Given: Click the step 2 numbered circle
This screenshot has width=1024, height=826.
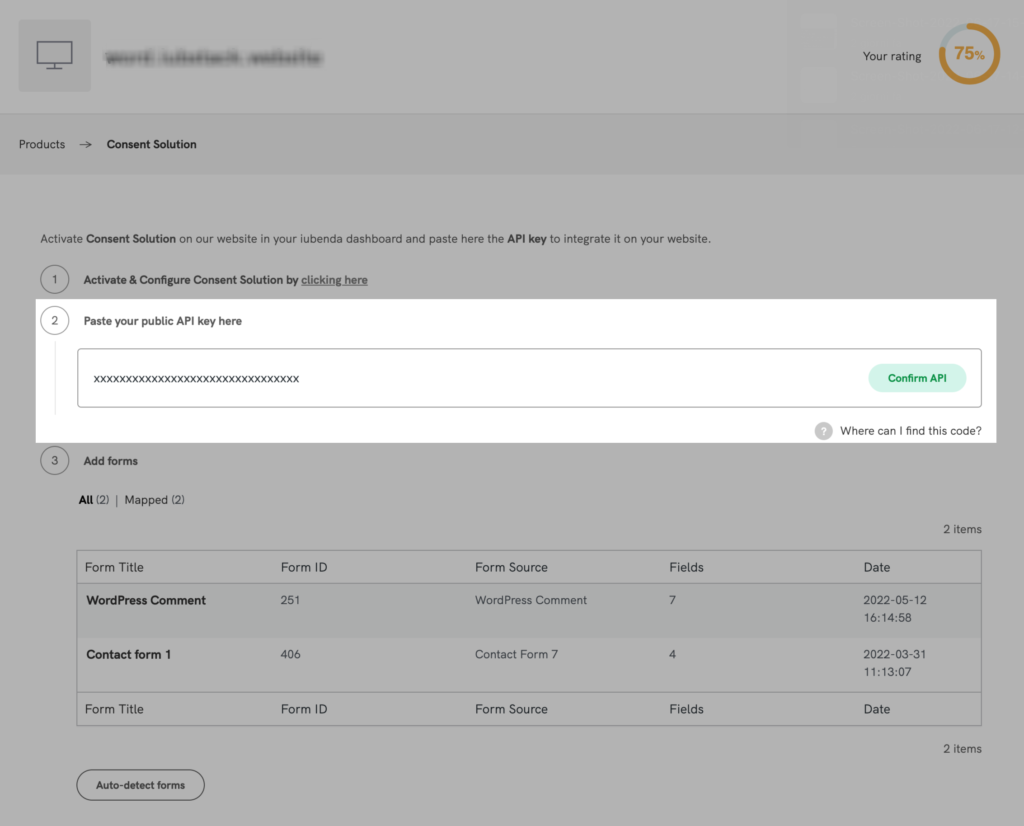Looking at the screenshot, I should point(55,320).
